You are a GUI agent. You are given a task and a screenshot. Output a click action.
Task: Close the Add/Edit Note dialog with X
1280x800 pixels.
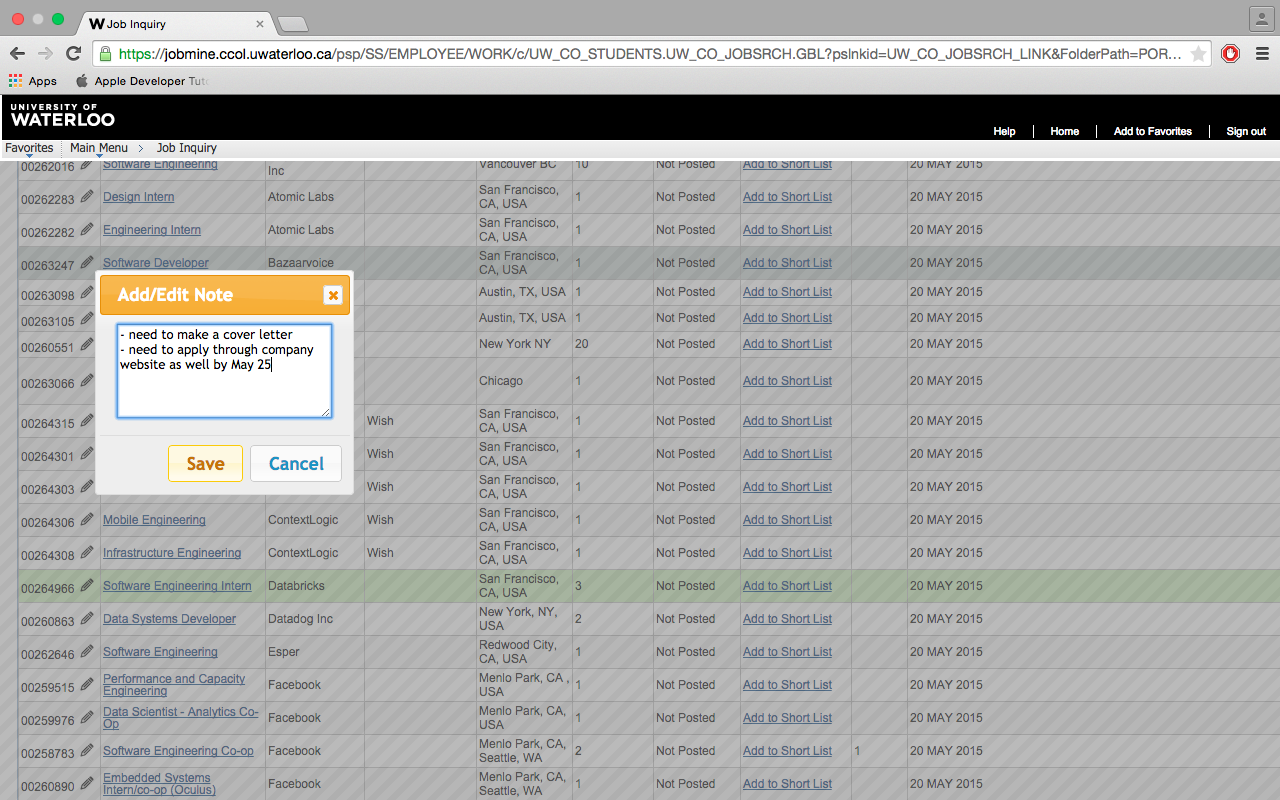click(x=333, y=295)
